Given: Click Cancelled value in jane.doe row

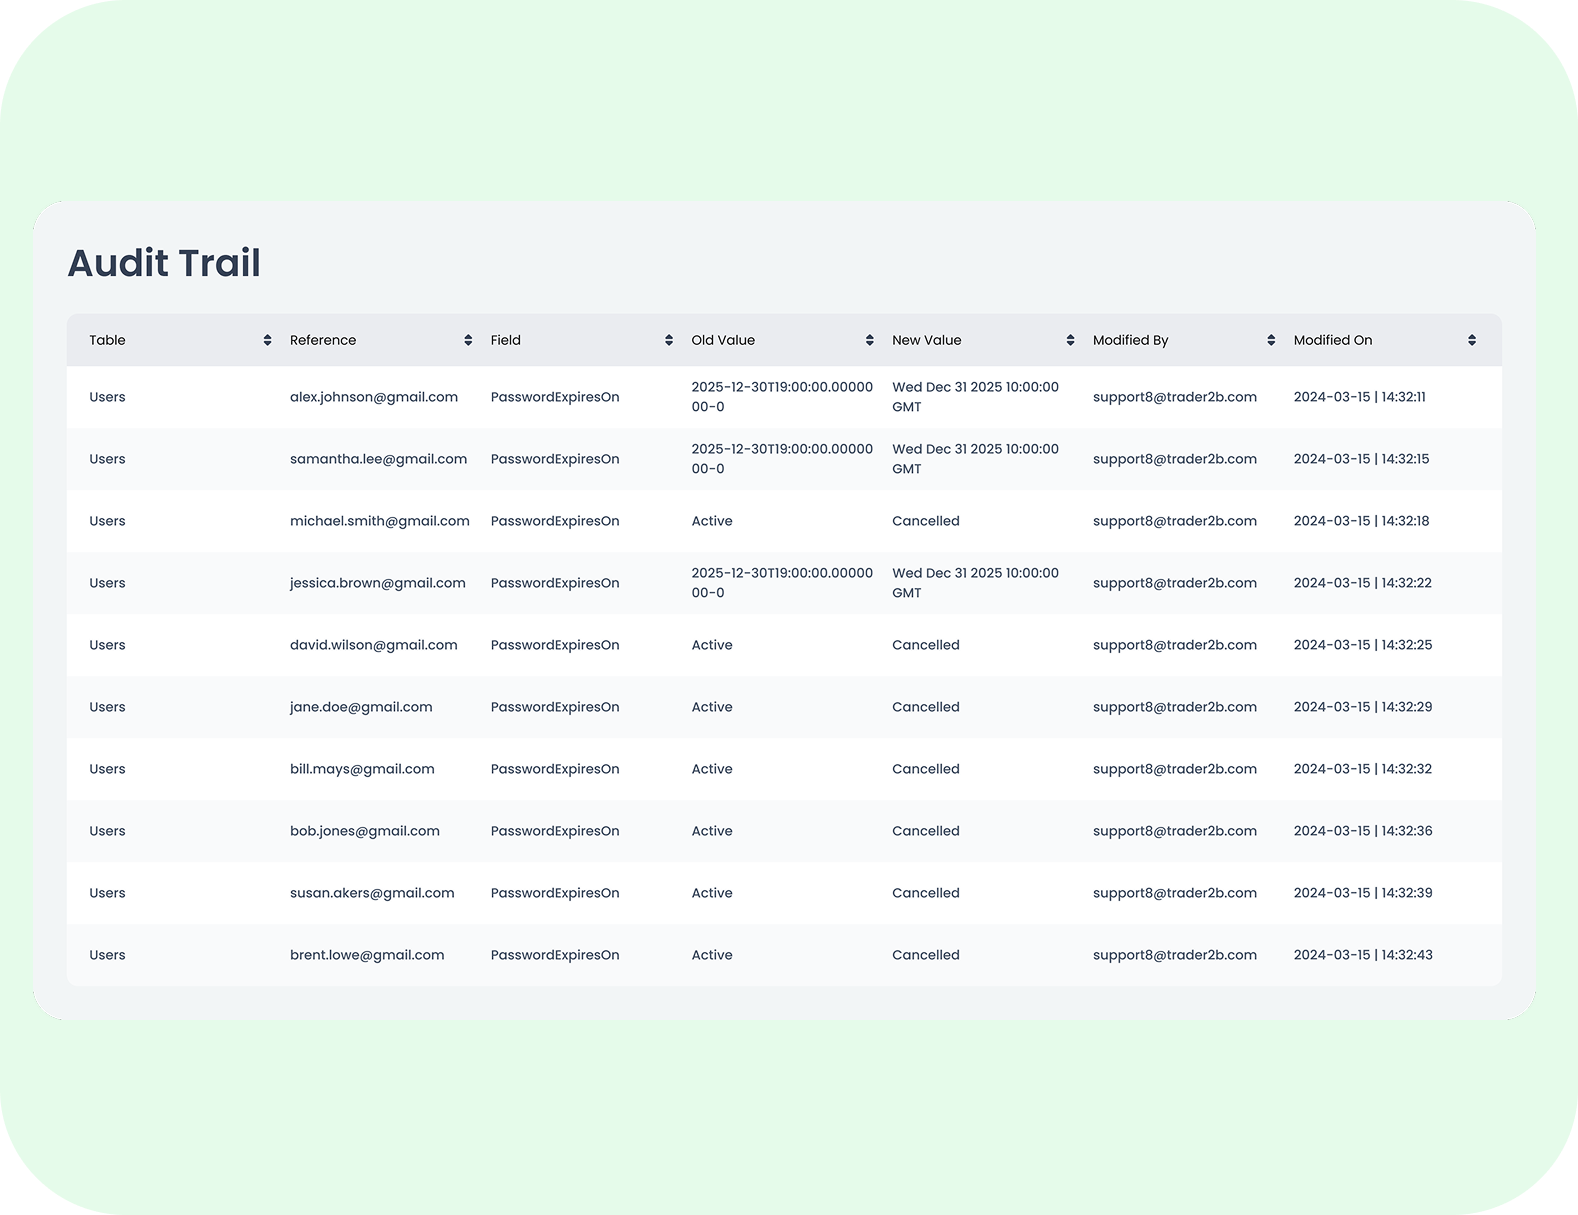Looking at the screenshot, I should (x=925, y=707).
